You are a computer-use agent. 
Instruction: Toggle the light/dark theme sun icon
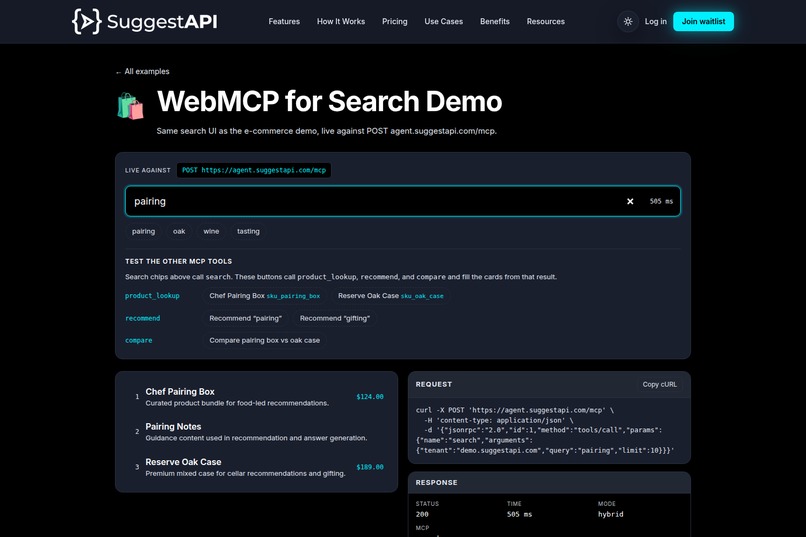[628, 22]
